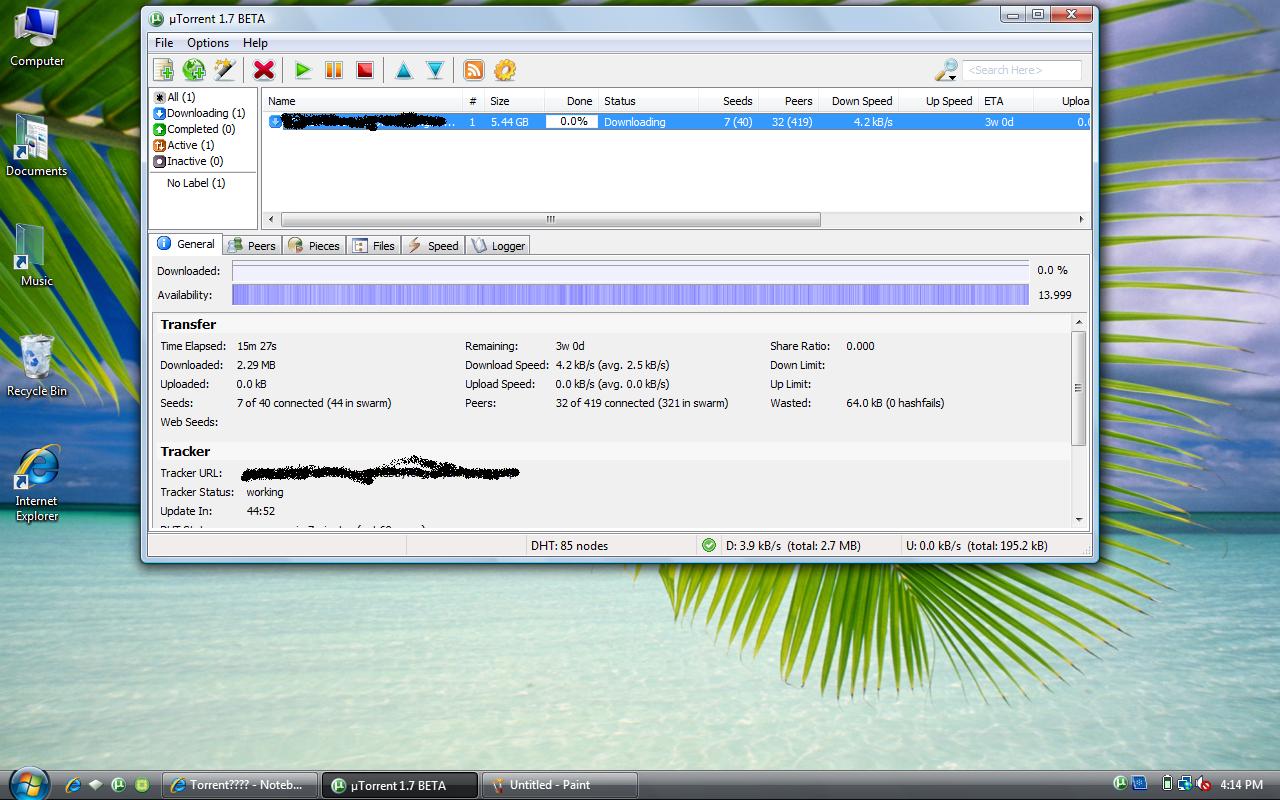Select the Active (1) category

183,145
